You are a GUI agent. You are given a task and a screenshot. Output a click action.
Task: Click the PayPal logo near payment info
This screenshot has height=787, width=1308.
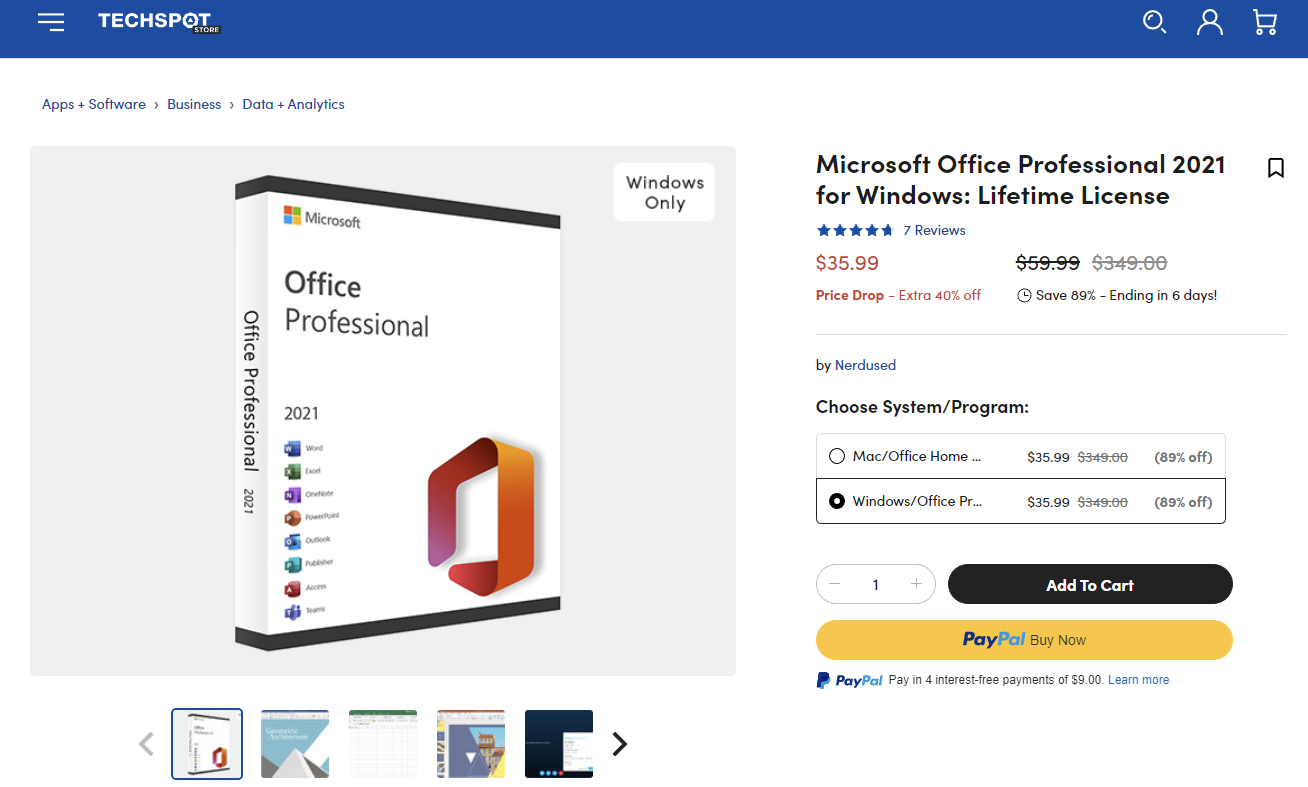[x=849, y=679]
